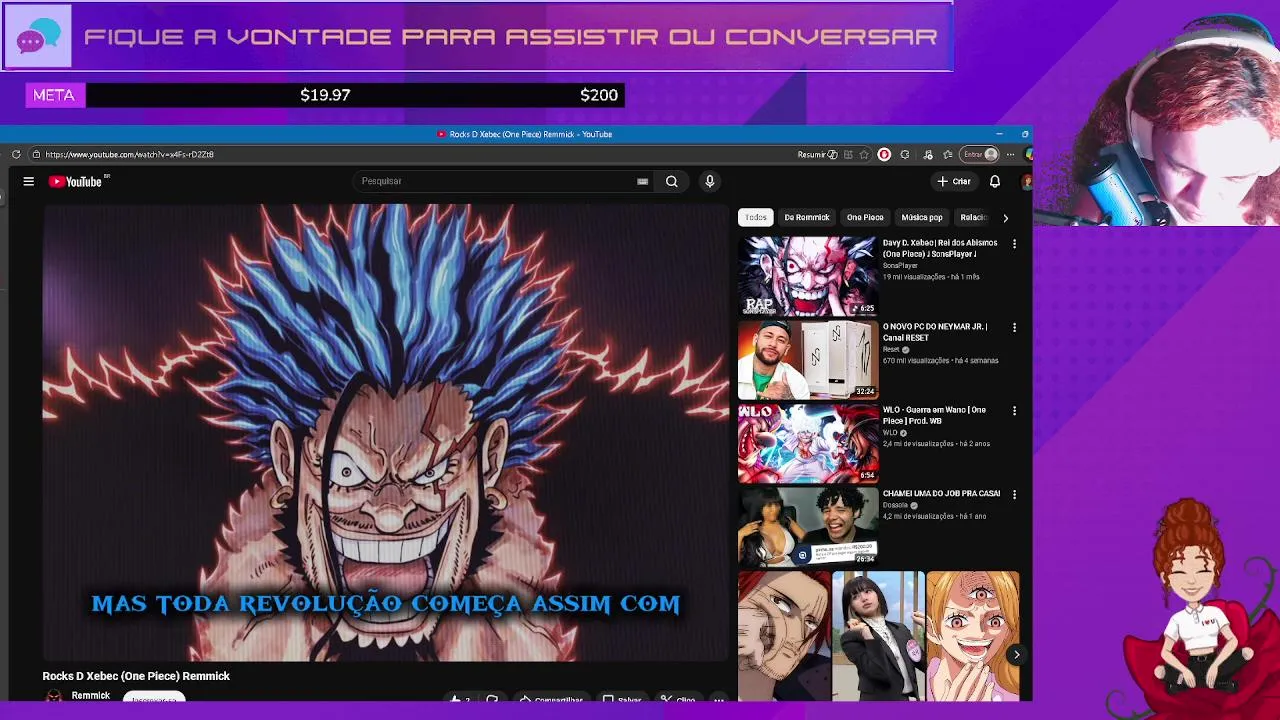The image size is (1280, 720).
Task: Select the De Remmick filter chip
Action: click(807, 217)
